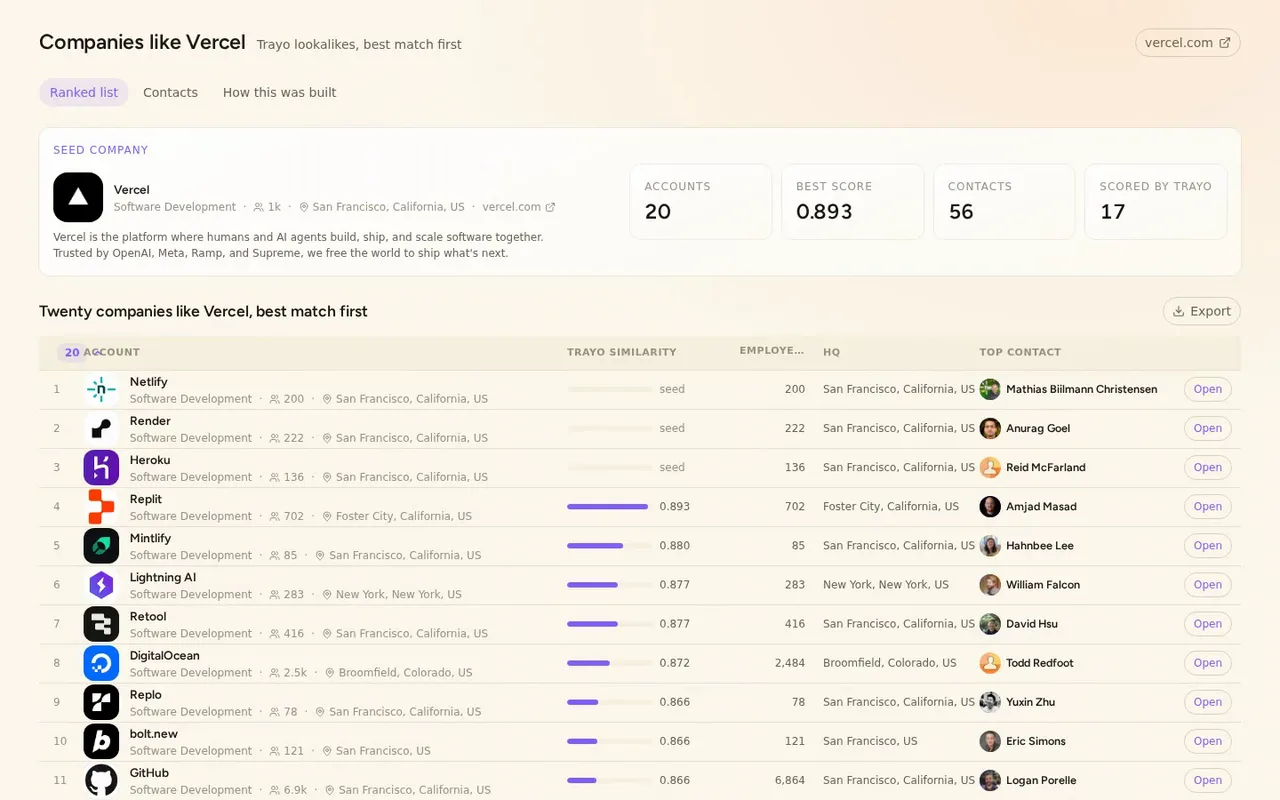Click the Heroku company name
This screenshot has width=1280, height=800.
150,460
